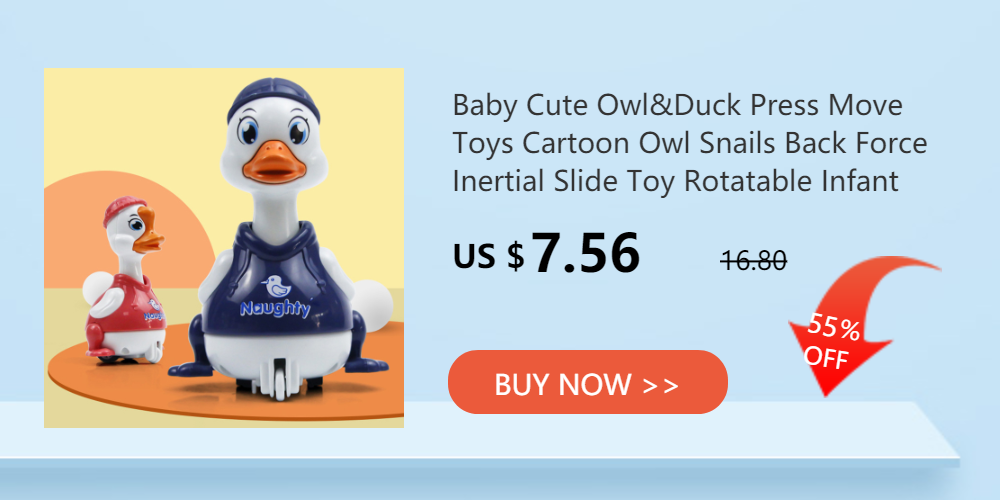The image size is (1000, 500).
Task: Click the orange round platform under ducks
Action: 226,384
